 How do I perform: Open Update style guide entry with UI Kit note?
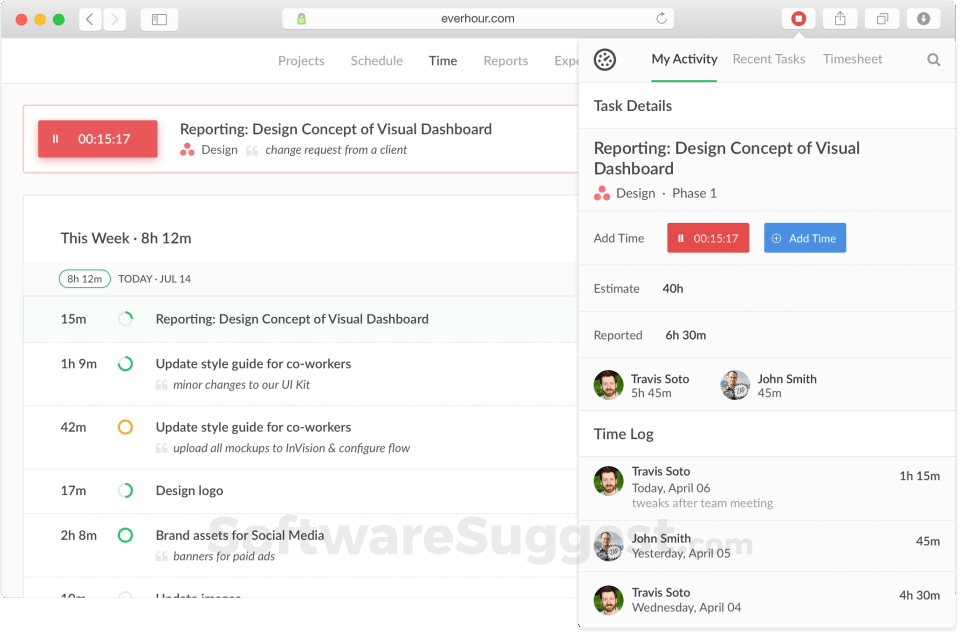(301, 373)
